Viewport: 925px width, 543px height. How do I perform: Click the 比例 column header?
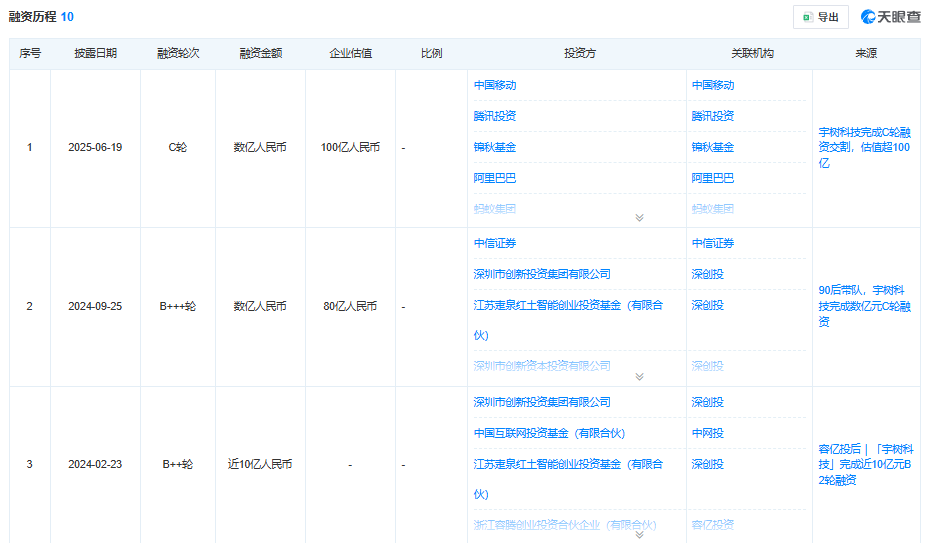[x=431, y=54]
